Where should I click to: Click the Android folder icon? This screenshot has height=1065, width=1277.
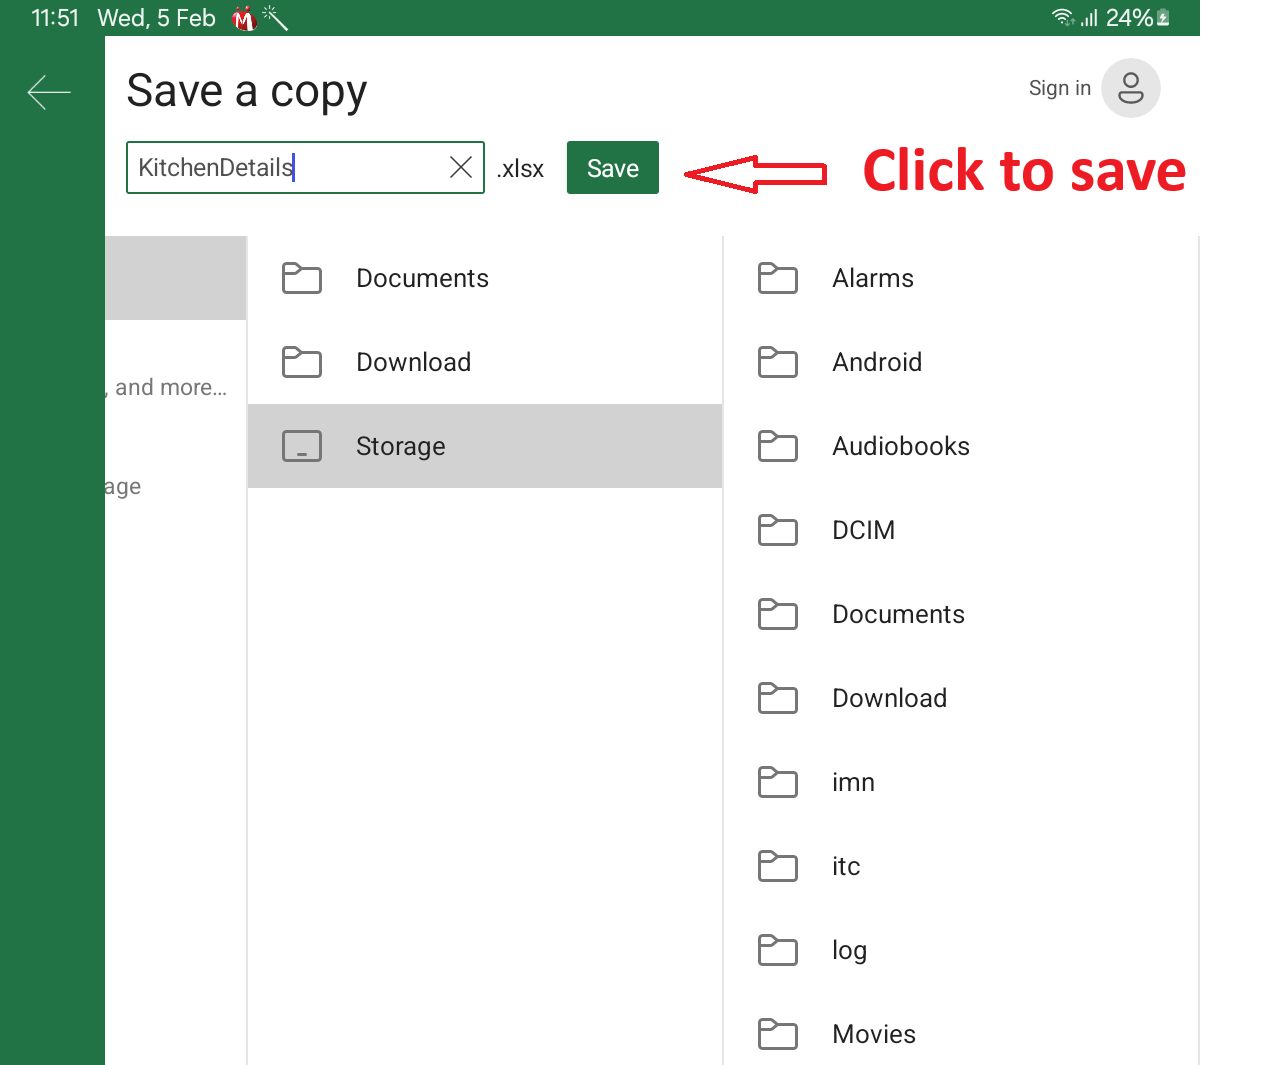click(778, 362)
